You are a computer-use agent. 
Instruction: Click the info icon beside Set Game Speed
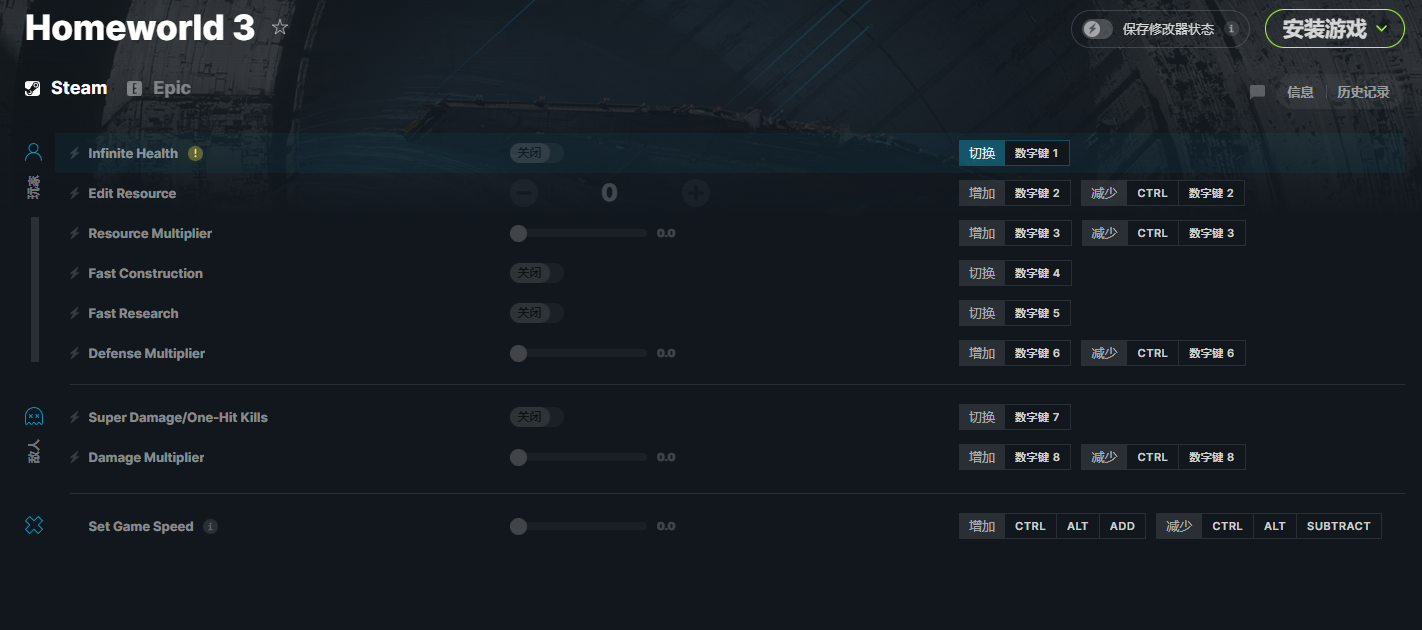pyautogui.click(x=210, y=526)
